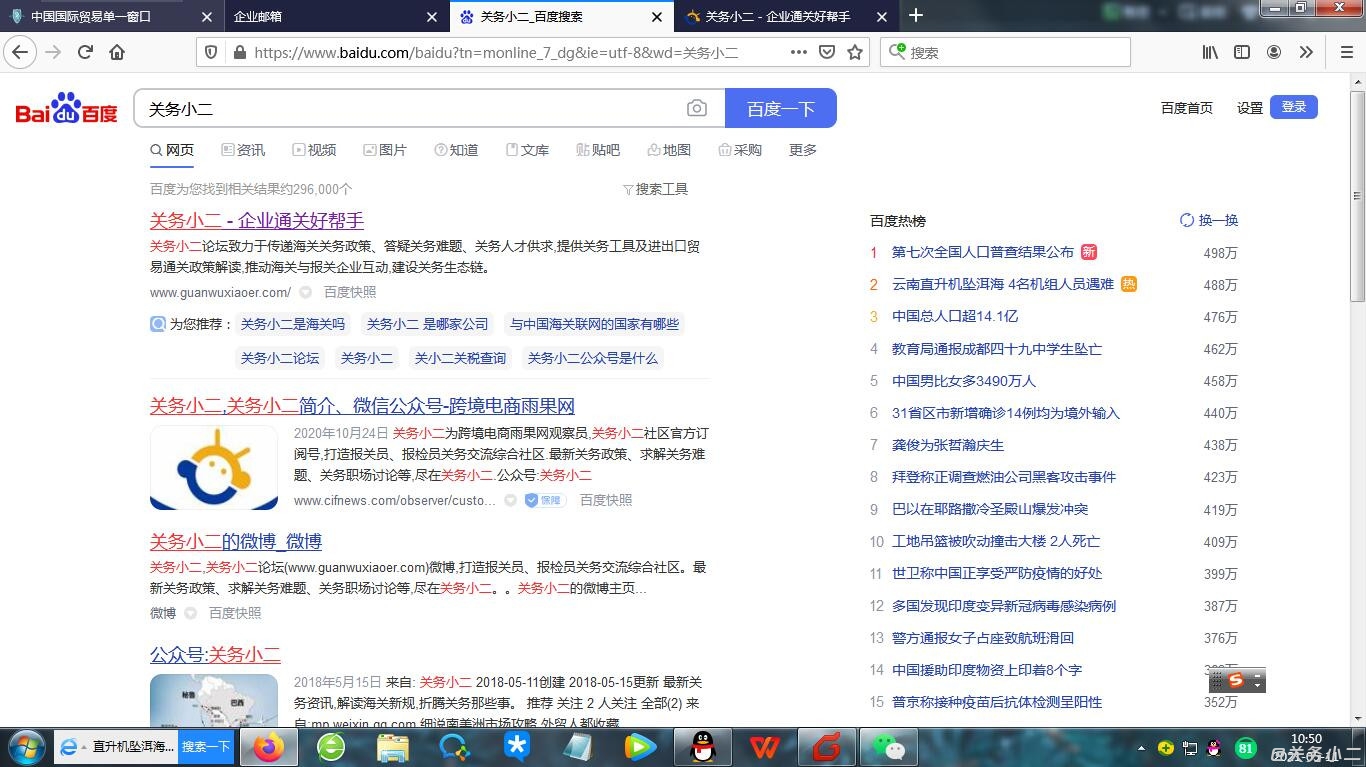The width and height of the screenshot is (1366, 767).
Task: Reload the current Baidu page
Action: tap(85, 52)
